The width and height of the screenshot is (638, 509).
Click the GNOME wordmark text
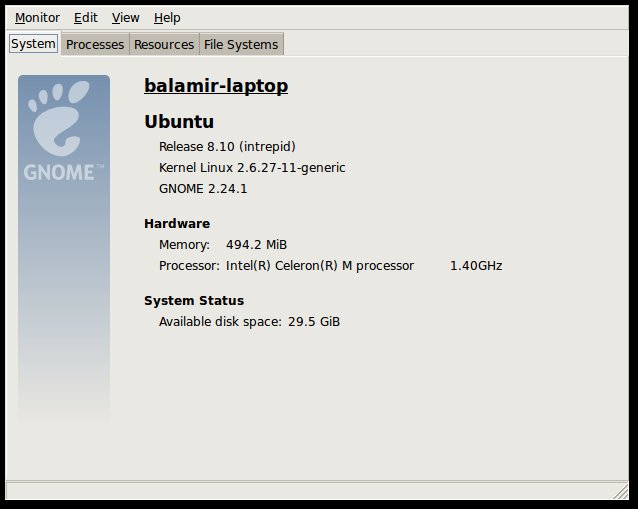[x=63, y=173]
